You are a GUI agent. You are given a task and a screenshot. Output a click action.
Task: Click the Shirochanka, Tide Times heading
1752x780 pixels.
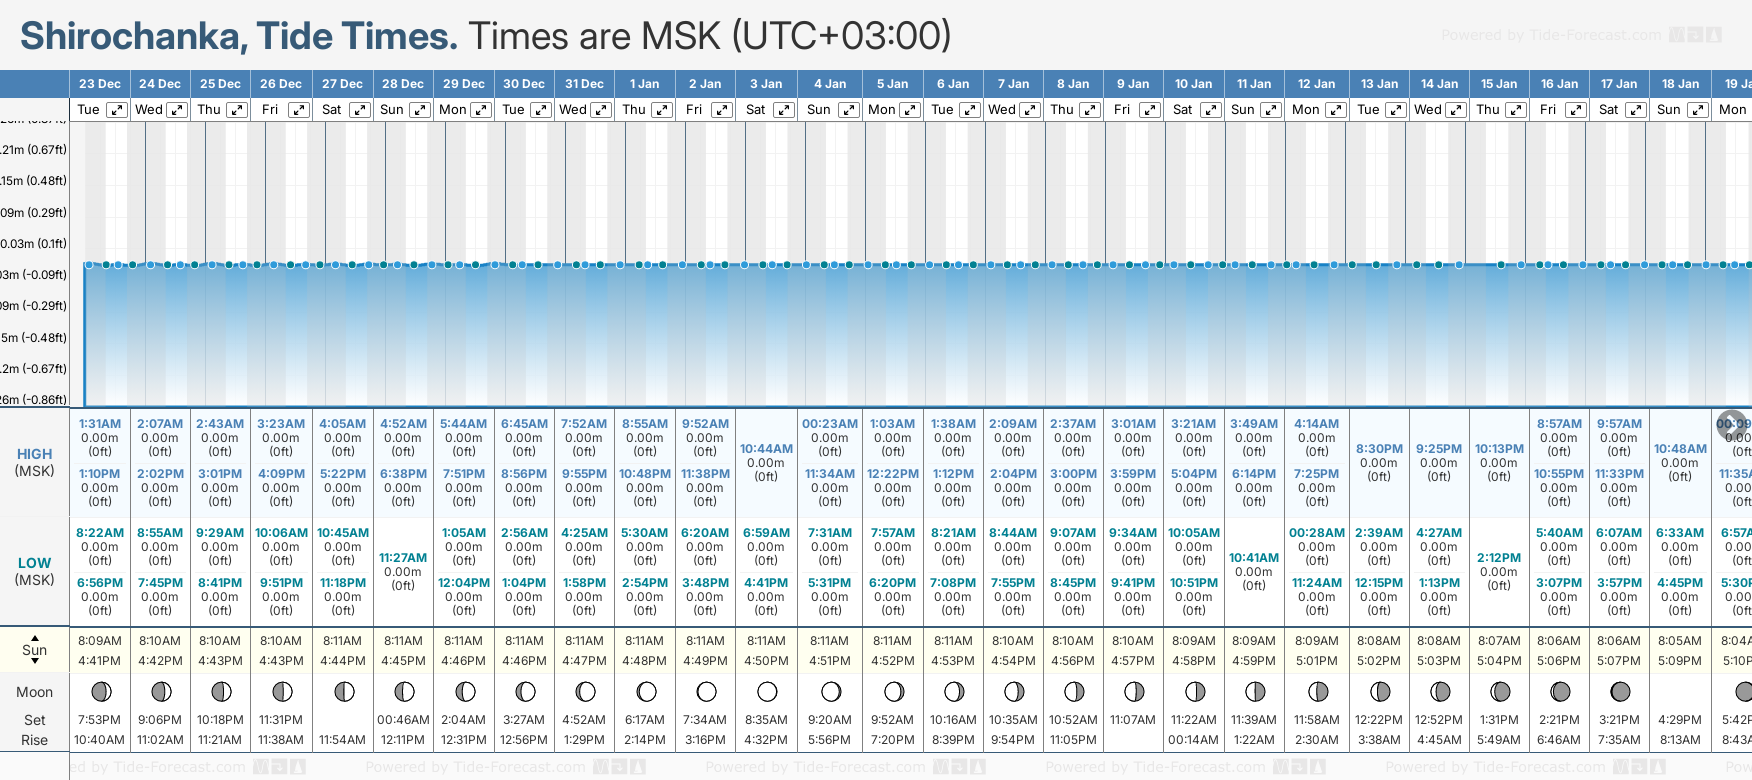(x=239, y=36)
